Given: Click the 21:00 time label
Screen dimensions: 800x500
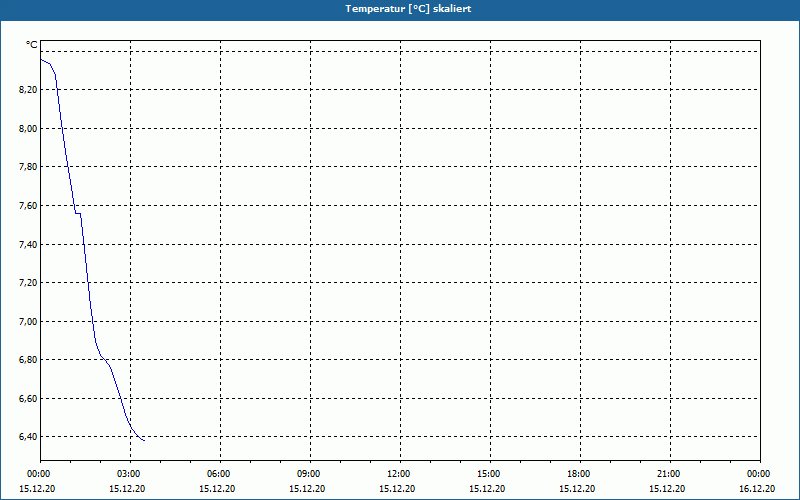Looking at the screenshot, I should [x=669, y=474].
